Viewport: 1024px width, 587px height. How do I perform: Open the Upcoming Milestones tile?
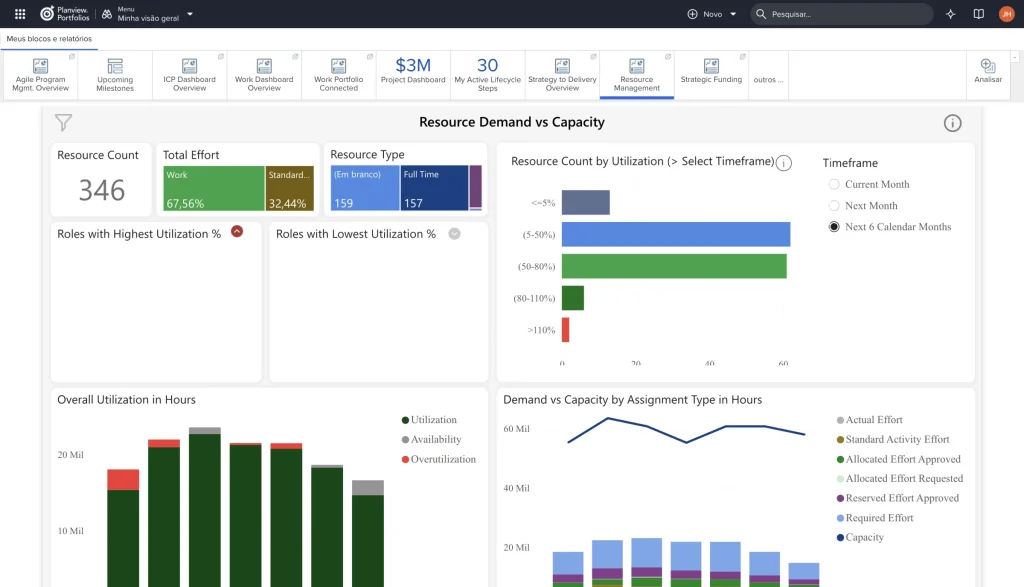115,75
